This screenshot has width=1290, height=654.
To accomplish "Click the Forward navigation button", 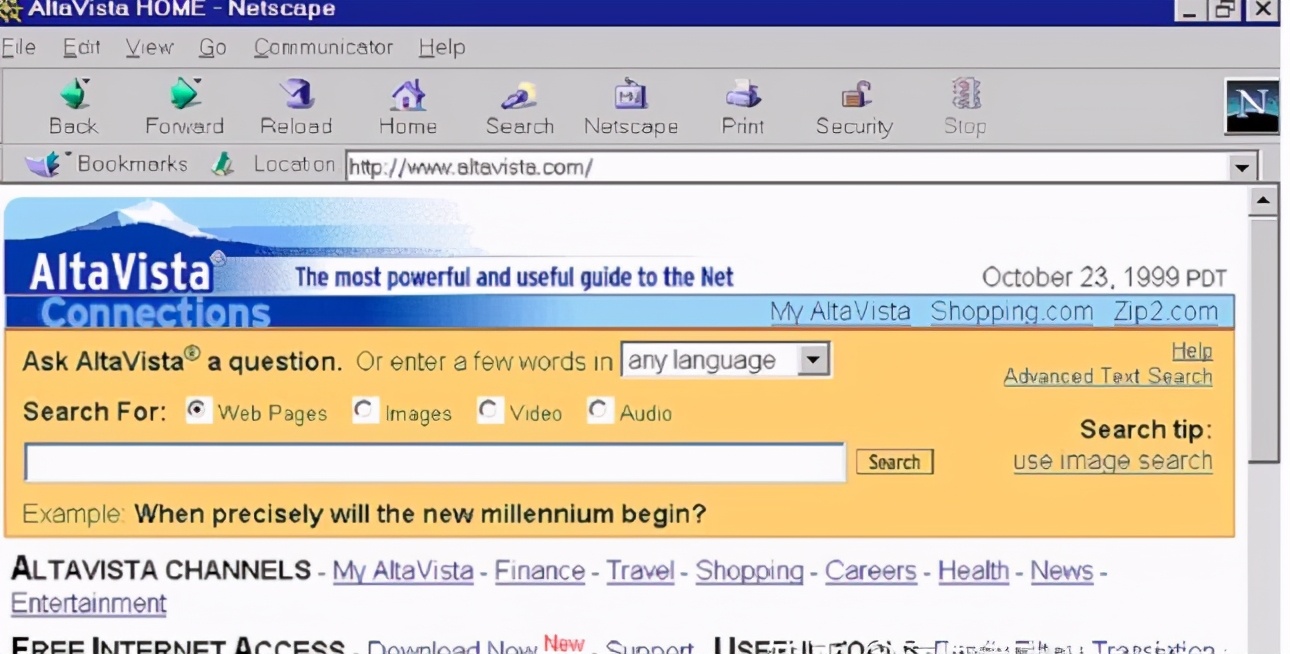I will pyautogui.click(x=184, y=108).
